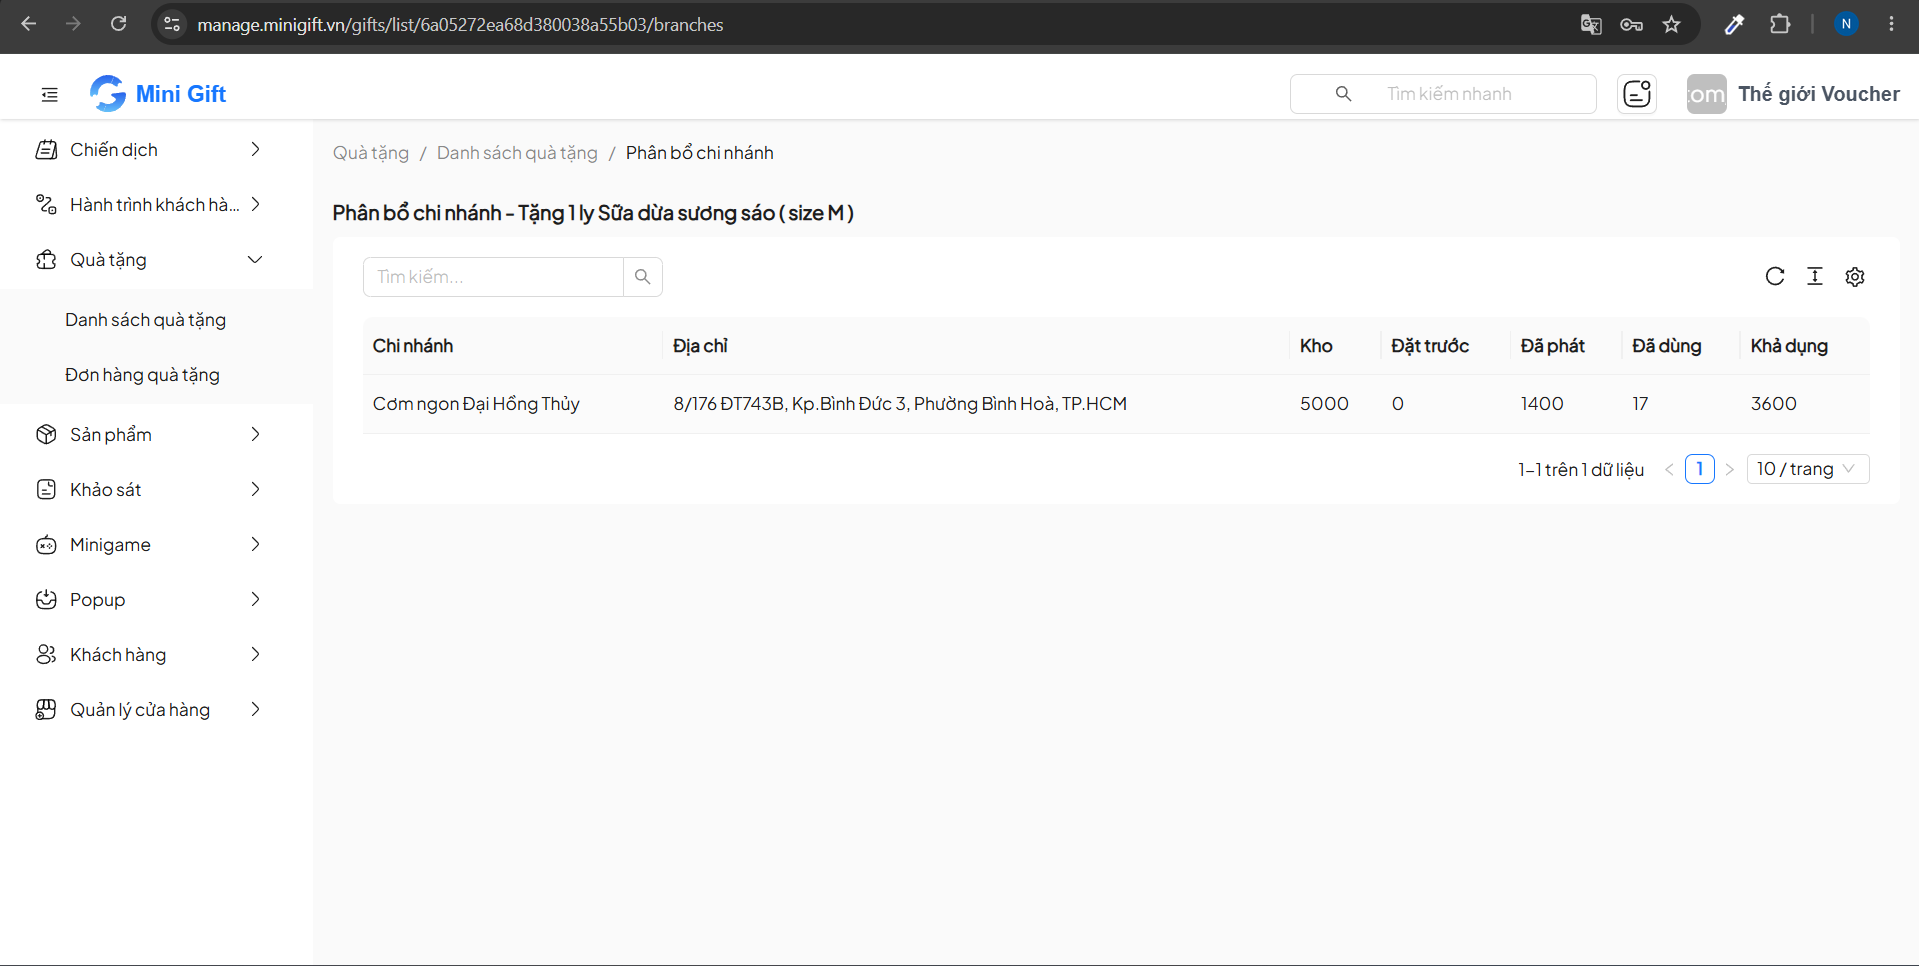
Task: Open the Thế giới Voucher account avatar
Action: point(1706,94)
